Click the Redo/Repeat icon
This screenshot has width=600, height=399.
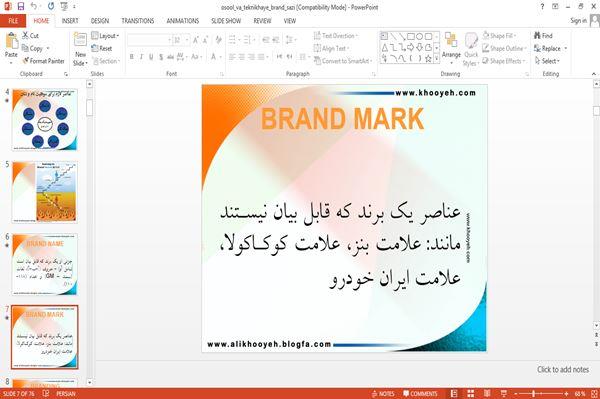[x=51, y=7]
